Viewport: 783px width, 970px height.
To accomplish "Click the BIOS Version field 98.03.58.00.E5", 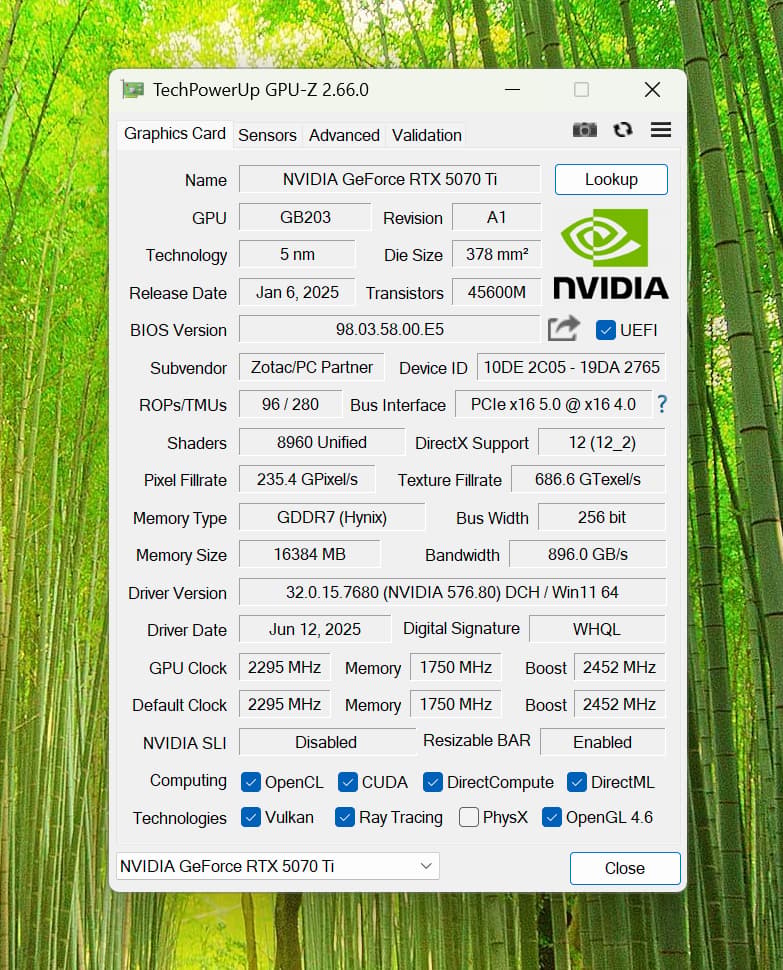I will coord(390,329).
